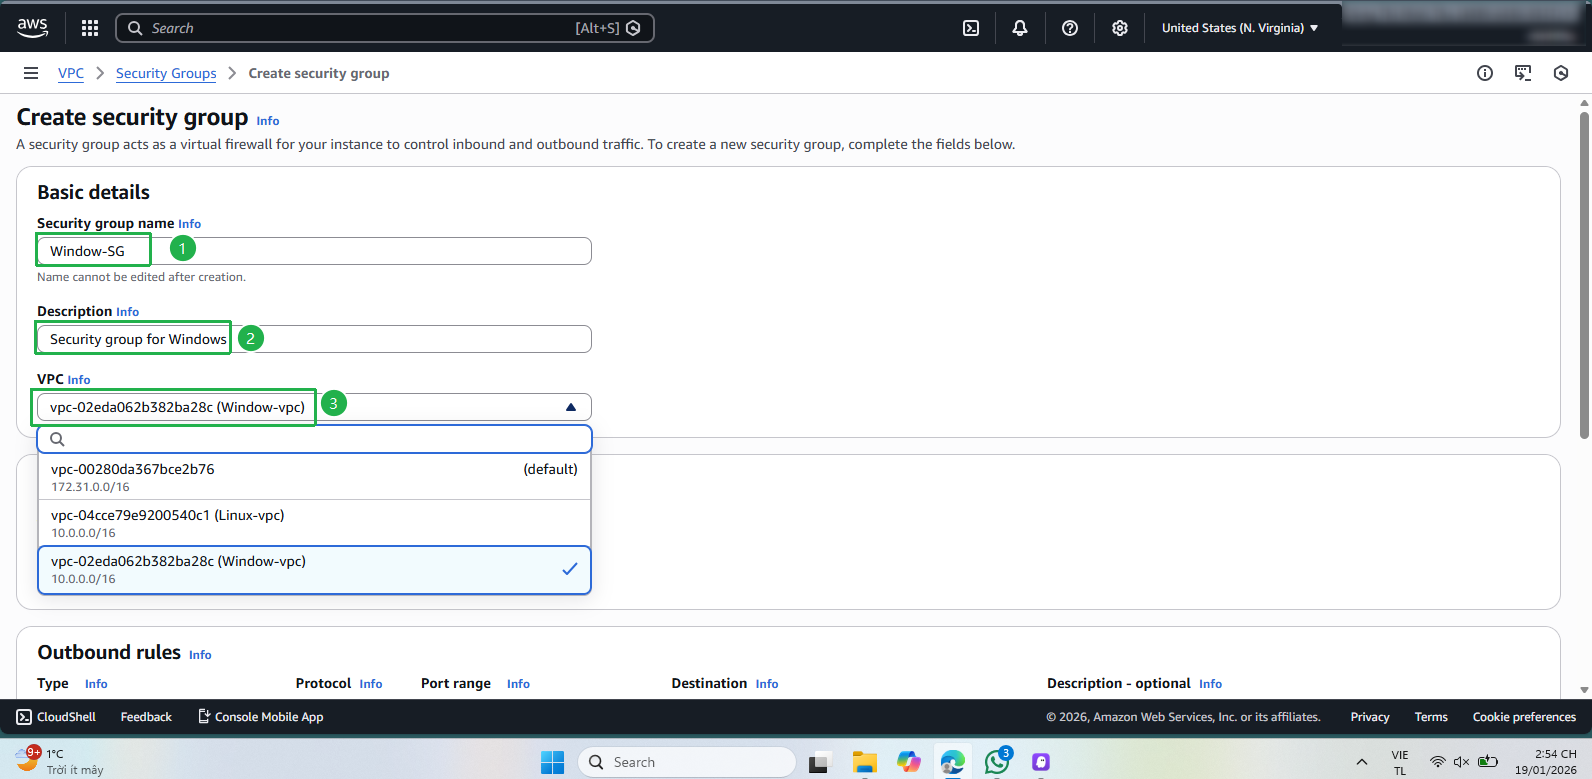Open the Wi-Fi network status icon
This screenshot has height=779, width=1592.
[1437, 762]
